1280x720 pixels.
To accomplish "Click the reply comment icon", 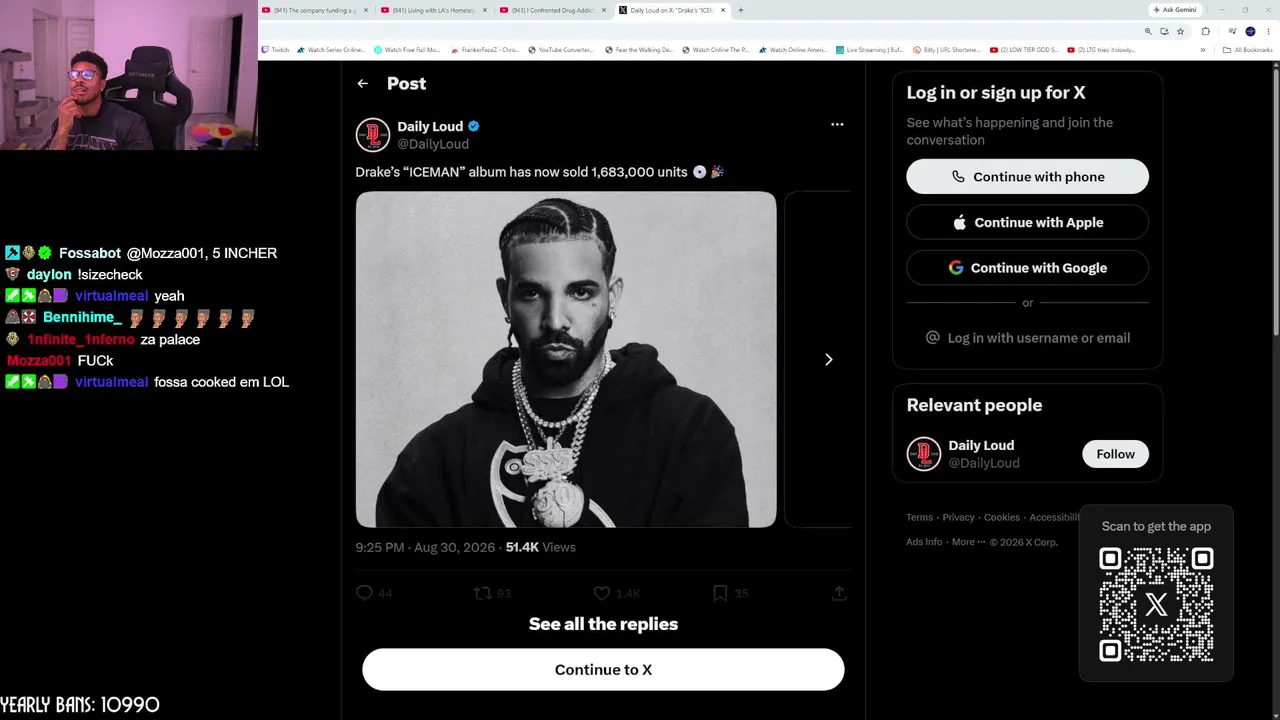I will (x=365, y=593).
